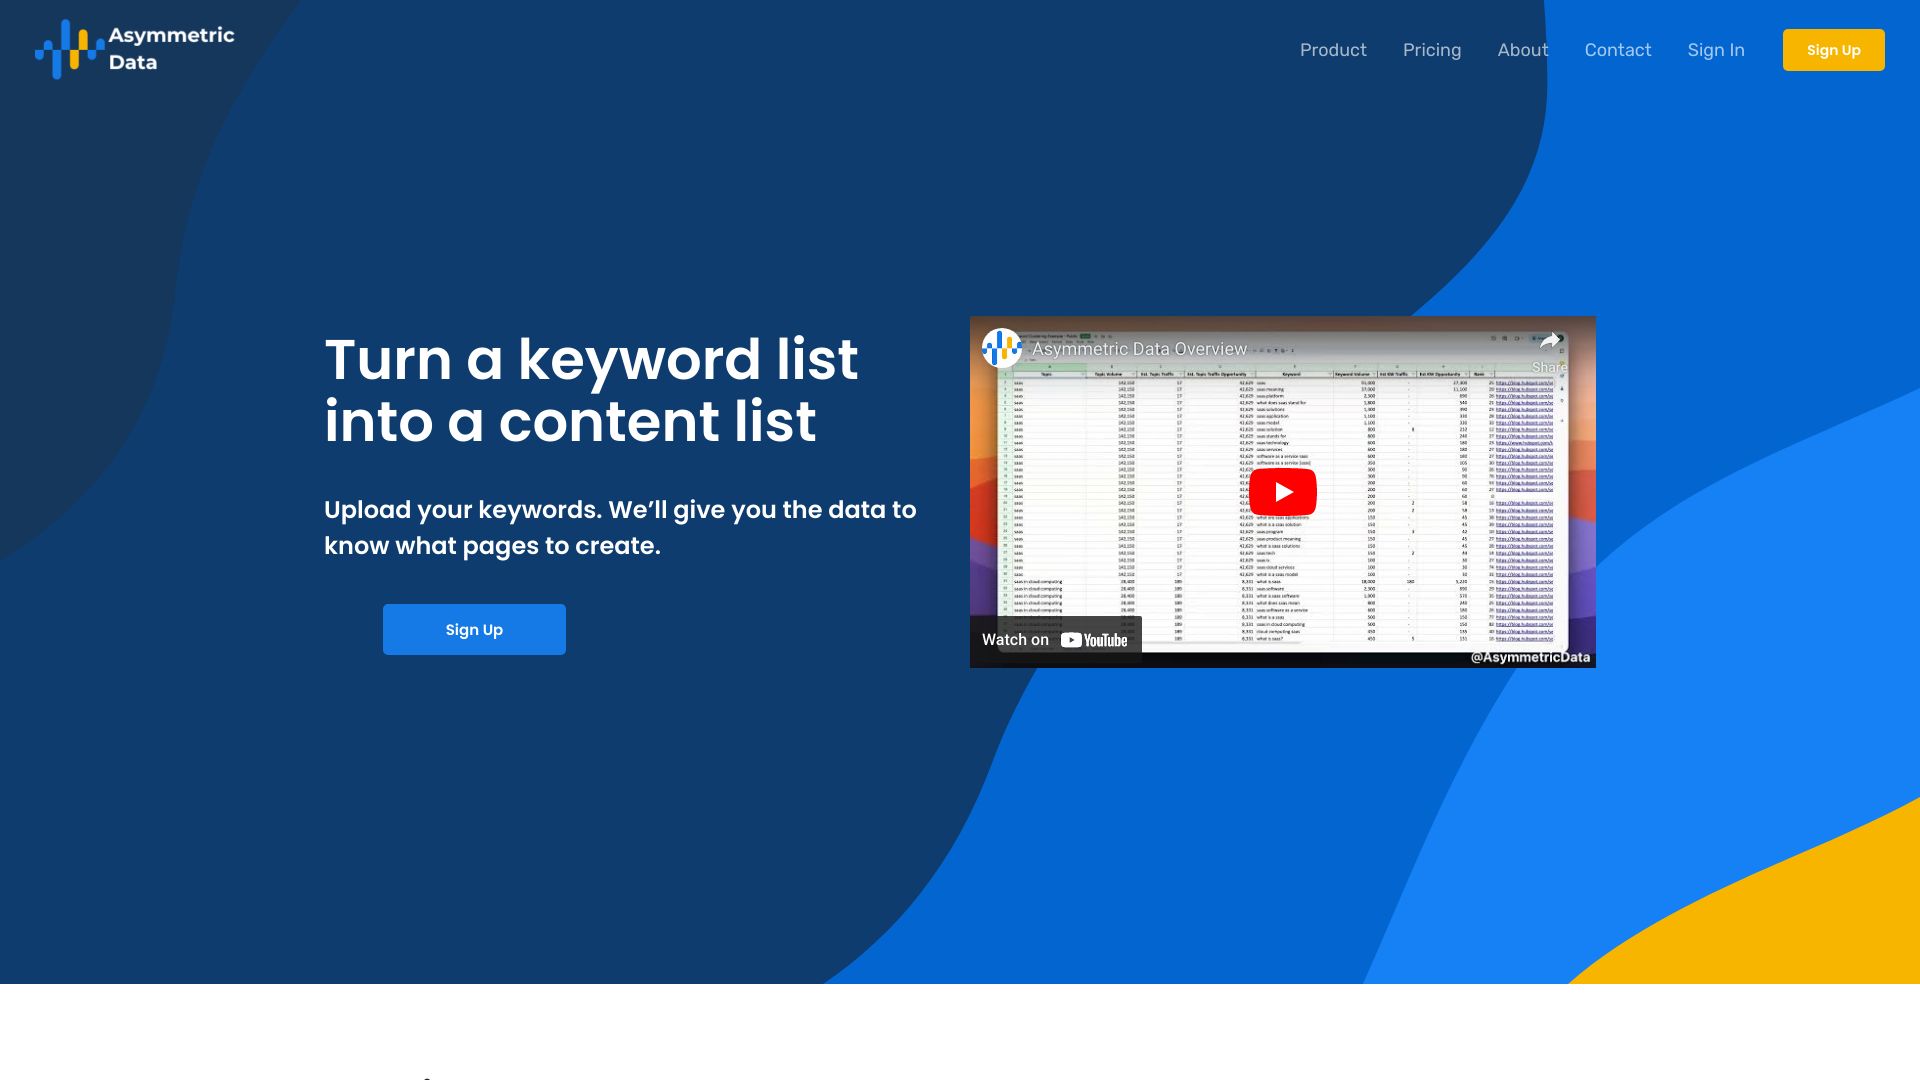This screenshot has width=1920, height=1080.
Task: Open the video title Asymmetric Data Overview
Action: (x=1138, y=349)
